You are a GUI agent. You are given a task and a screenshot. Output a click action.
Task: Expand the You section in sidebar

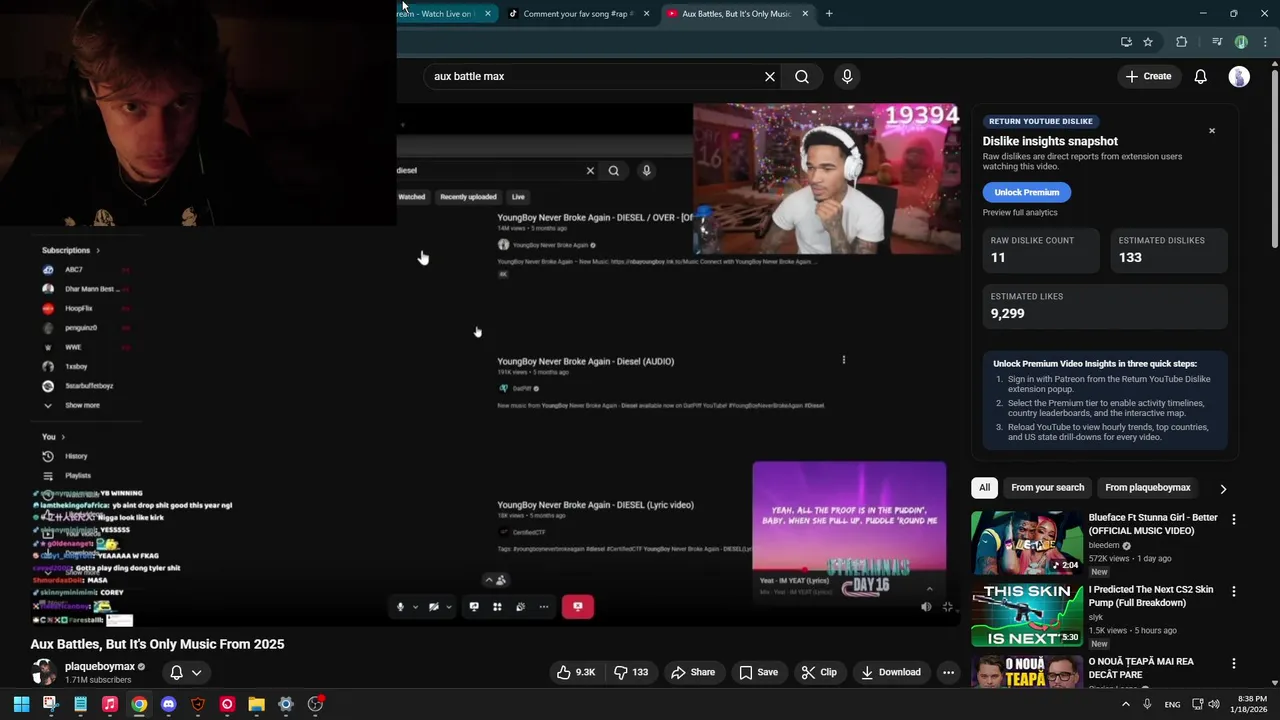click(53, 436)
